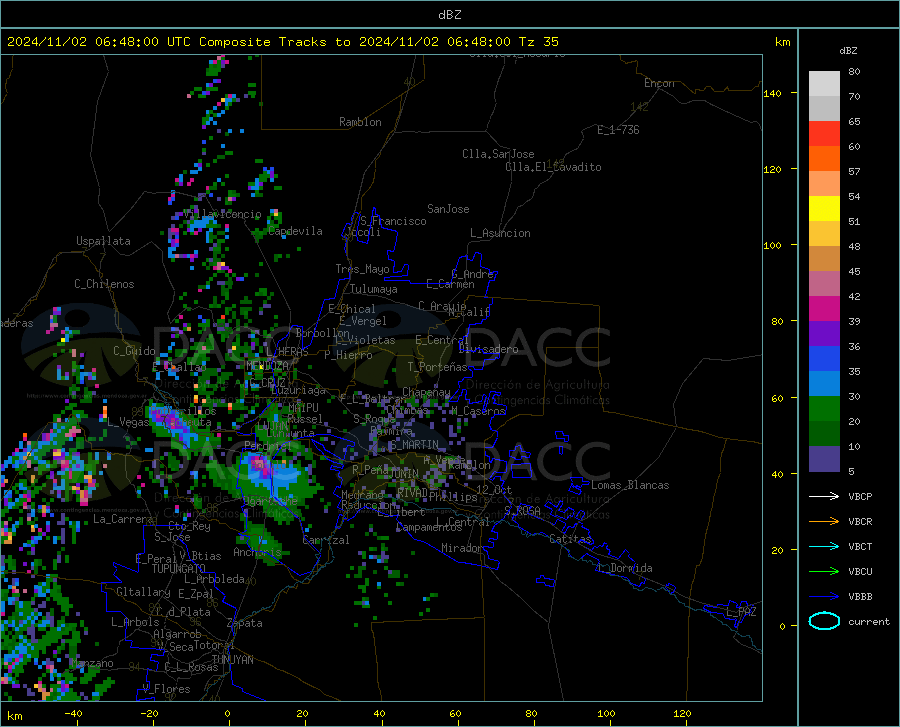The width and height of the screenshot is (900, 727).
Task: Click the Villavicencio map label
Action: pos(223,214)
